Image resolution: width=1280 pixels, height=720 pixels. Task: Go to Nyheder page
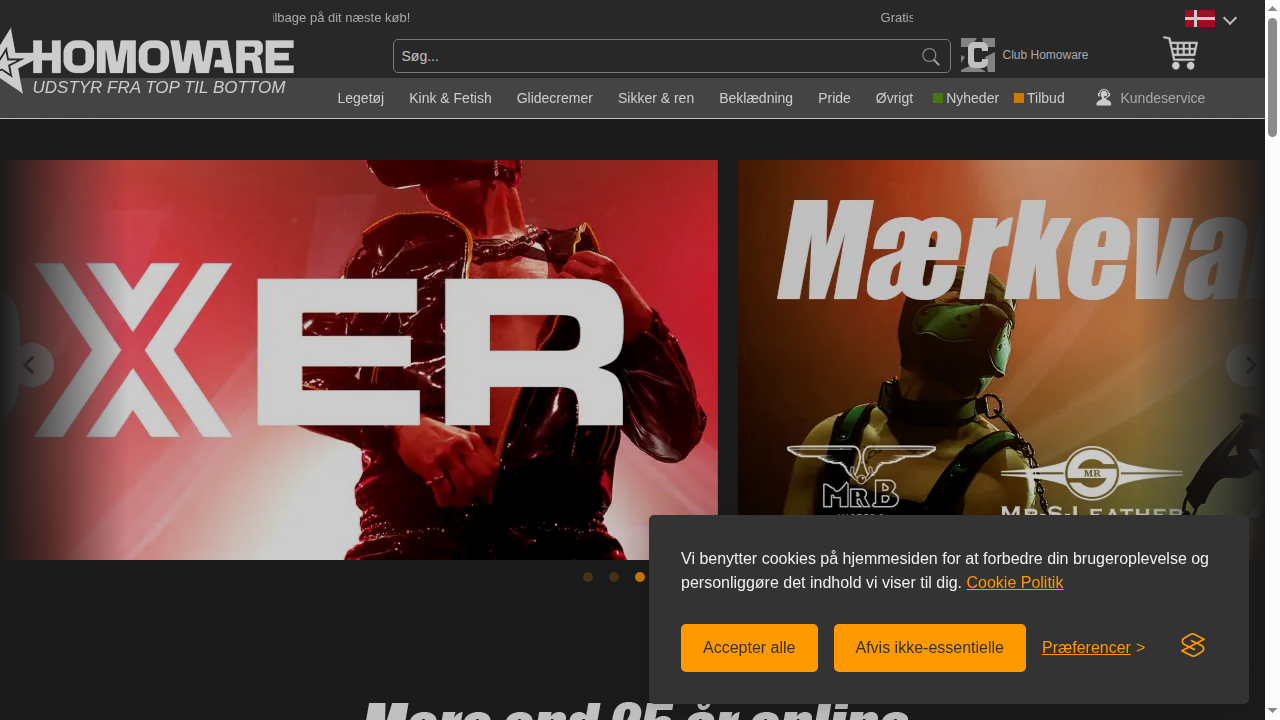(x=966, y=98)
